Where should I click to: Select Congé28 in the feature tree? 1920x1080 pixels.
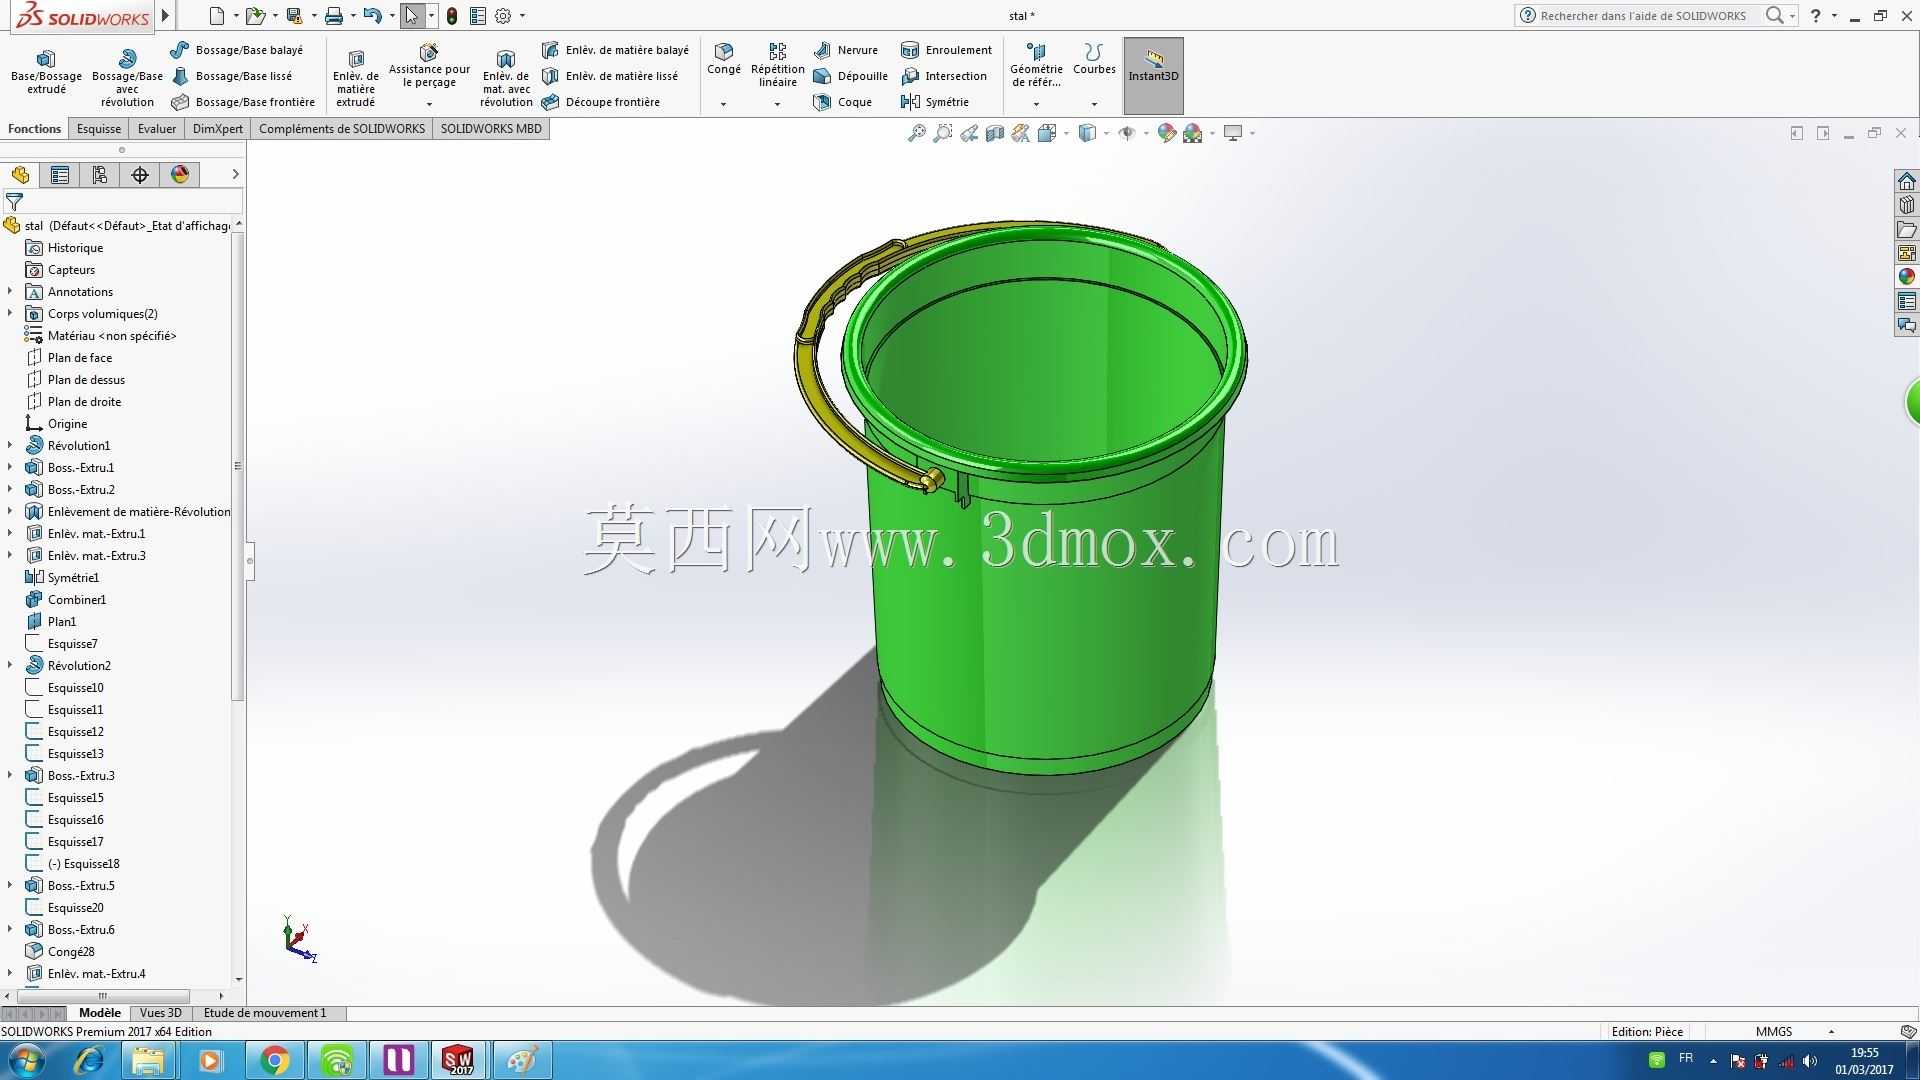pyautogui.click(x=71, y=952)
